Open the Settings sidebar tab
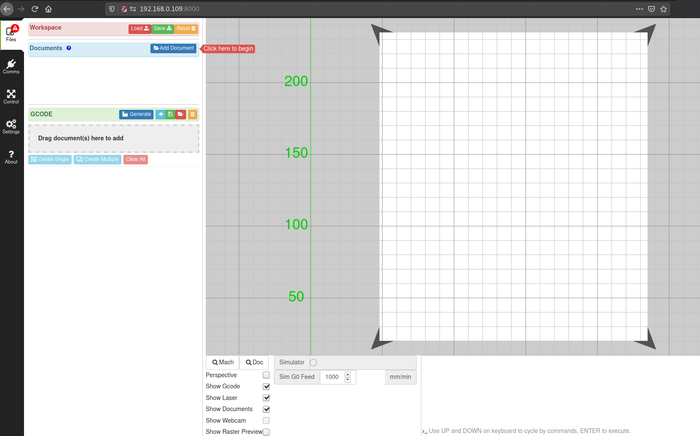The height and width of the screenshot is (436, 700). (11, 126)
